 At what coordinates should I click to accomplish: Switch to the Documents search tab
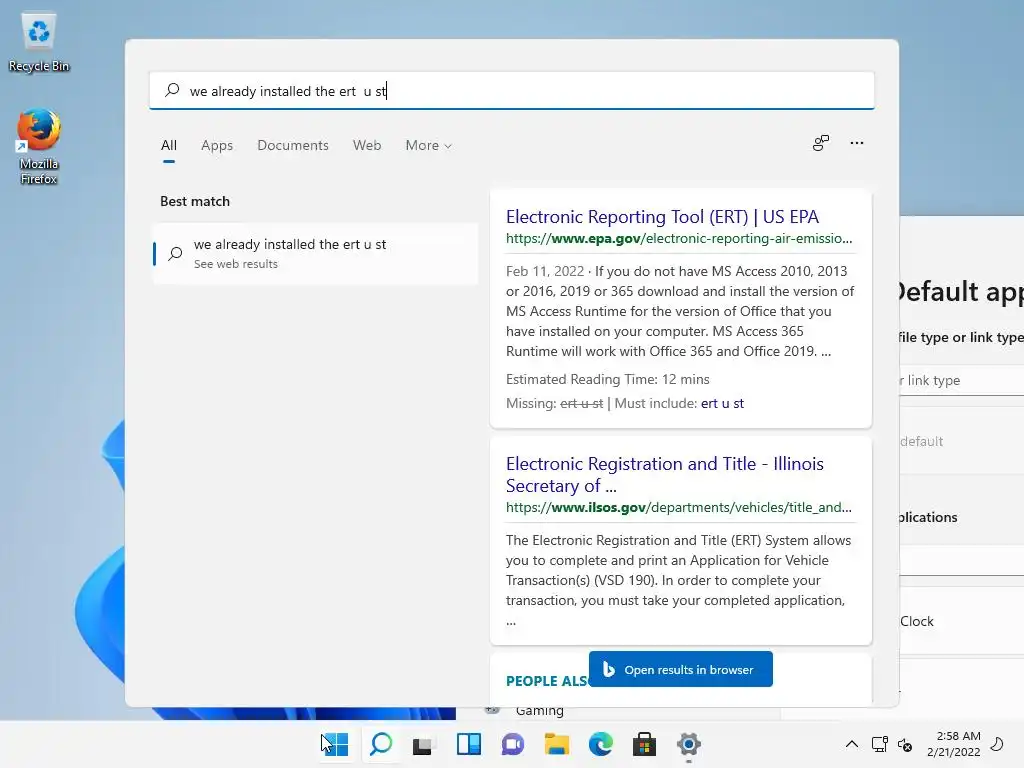tap(293, 145)
